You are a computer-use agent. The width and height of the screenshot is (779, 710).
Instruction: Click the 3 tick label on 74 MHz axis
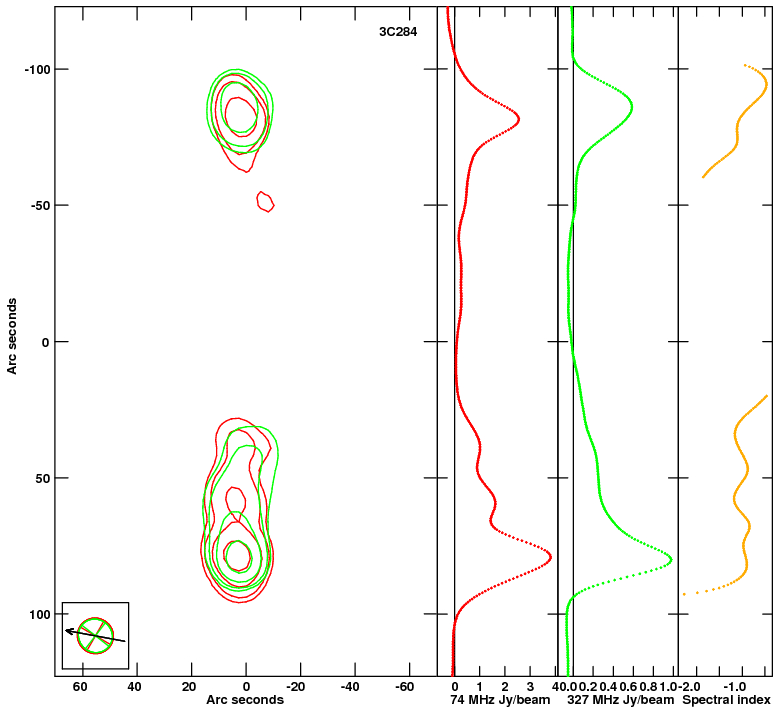tap(530, 687)
